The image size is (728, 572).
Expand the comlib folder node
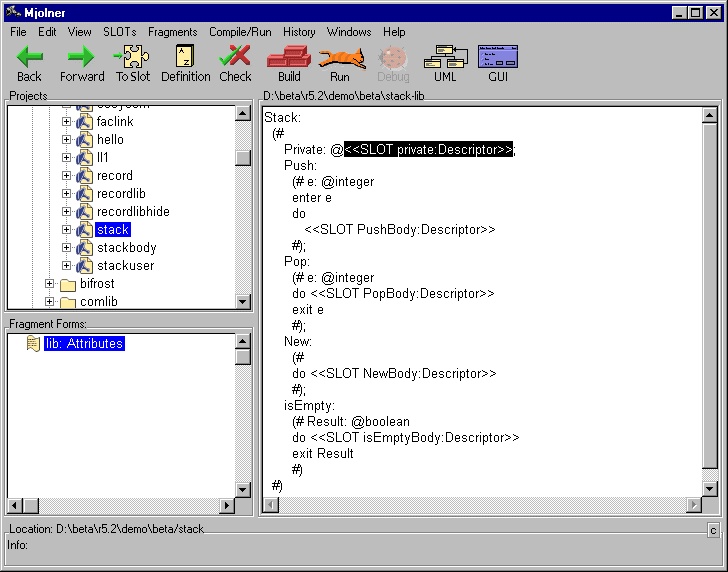click(x=49, y=302)
